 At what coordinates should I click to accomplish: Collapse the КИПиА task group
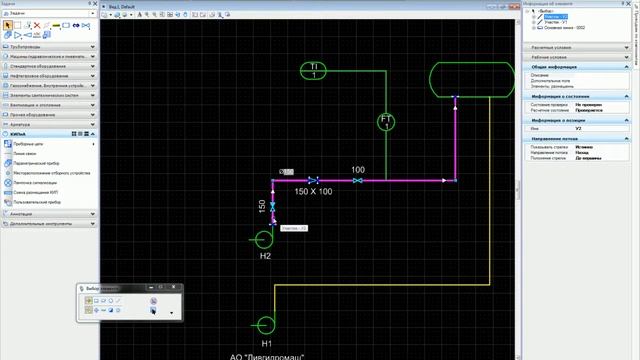(93, 134)
